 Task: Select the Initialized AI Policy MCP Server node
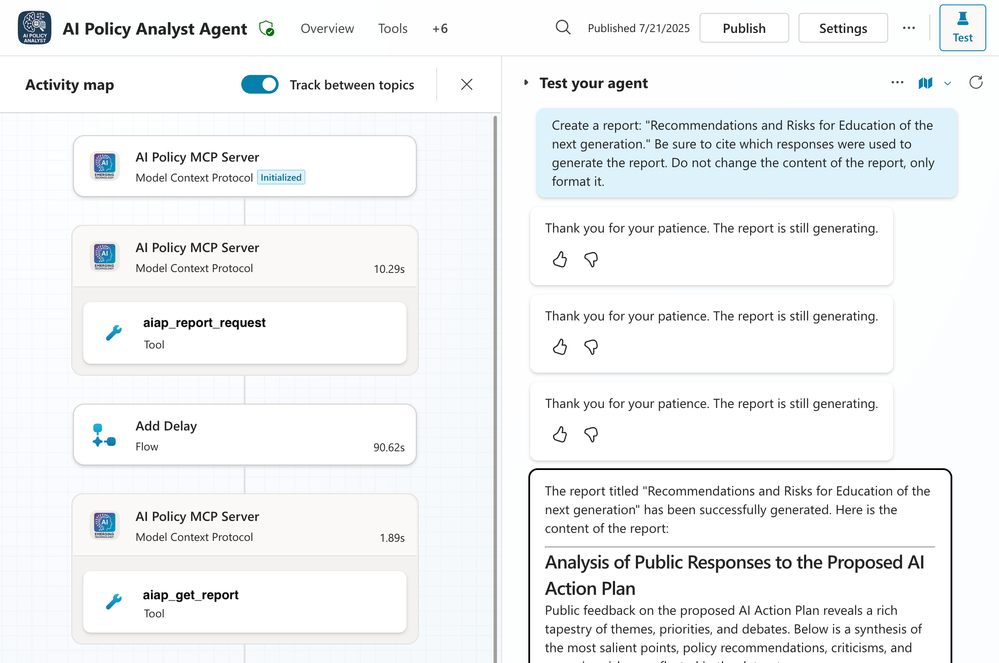click(x=245, y=166)
